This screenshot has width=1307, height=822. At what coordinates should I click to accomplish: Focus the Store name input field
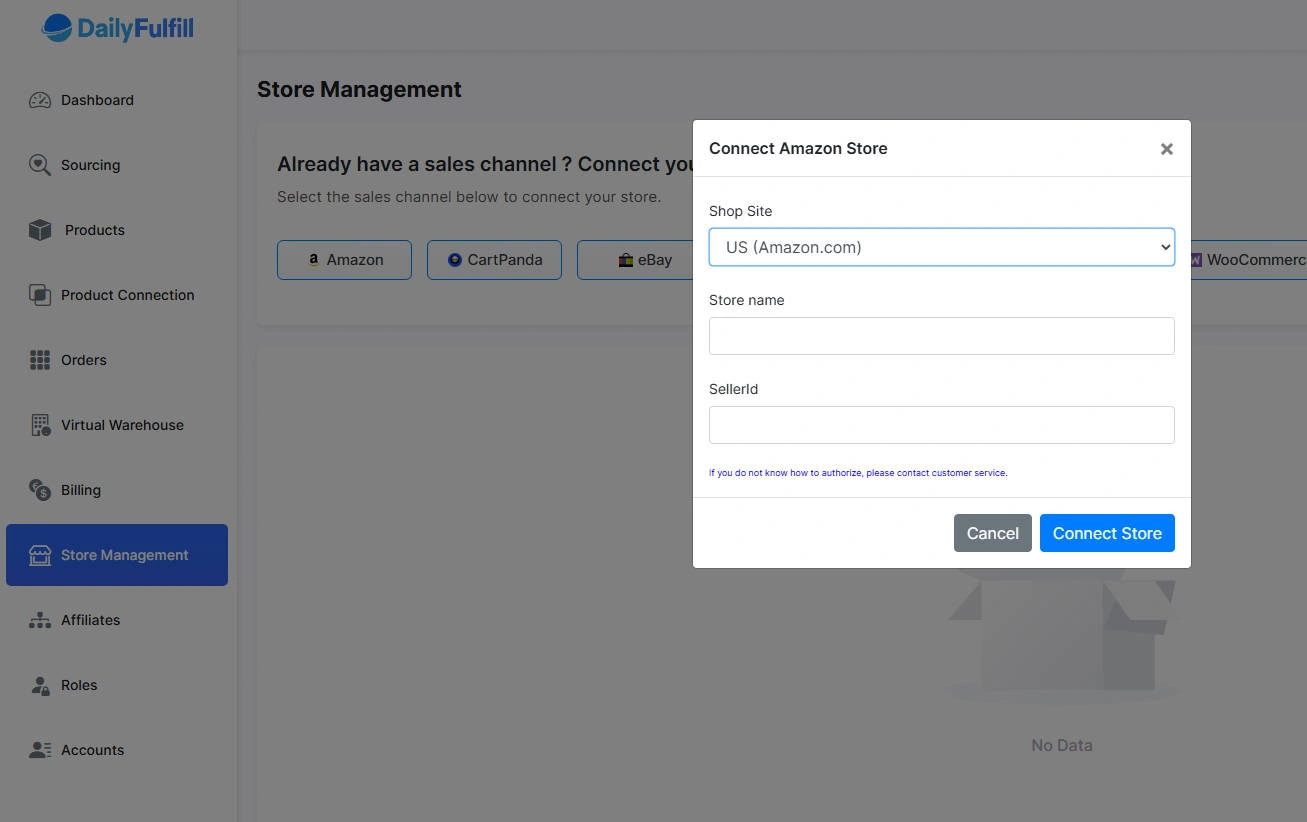pos(941,336)
